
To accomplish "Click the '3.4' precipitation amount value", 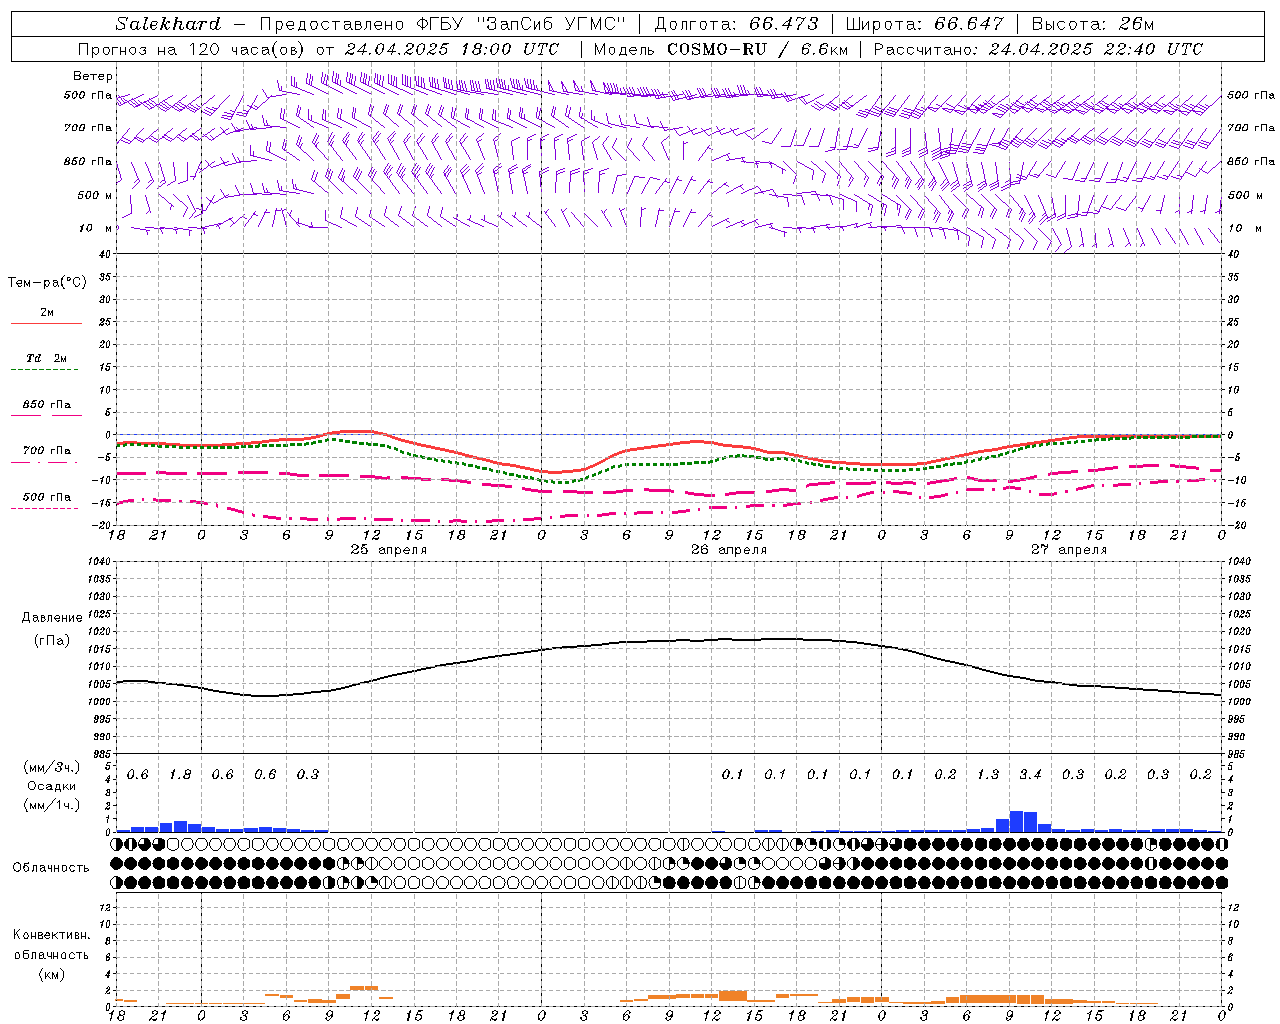I will click(x=1030, y=775).
